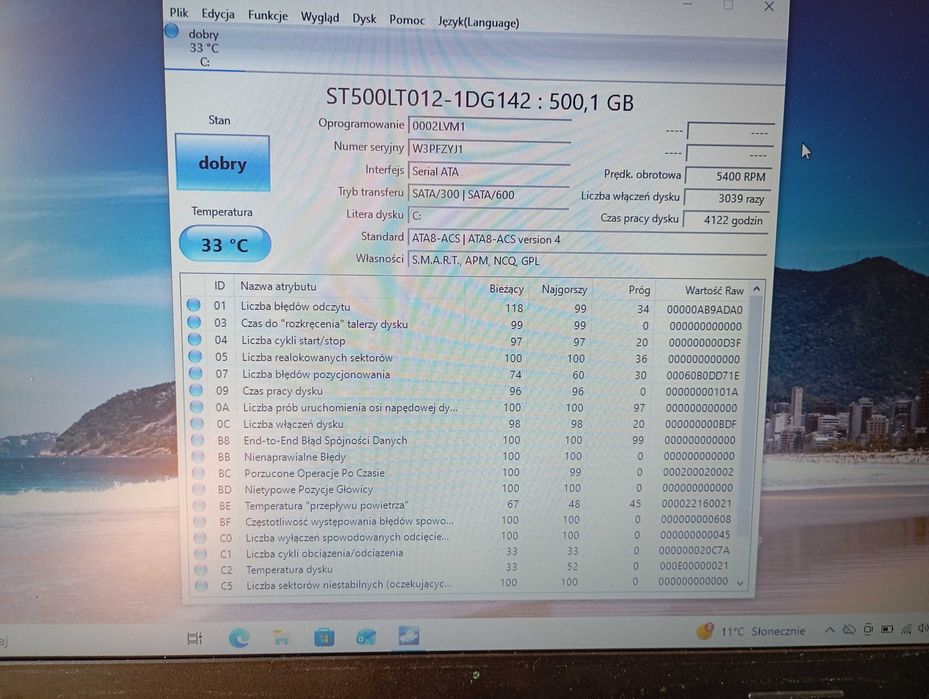
Task: Open the weather widget showing 11°C Słonecznie
Action: (x=751, y=631)
